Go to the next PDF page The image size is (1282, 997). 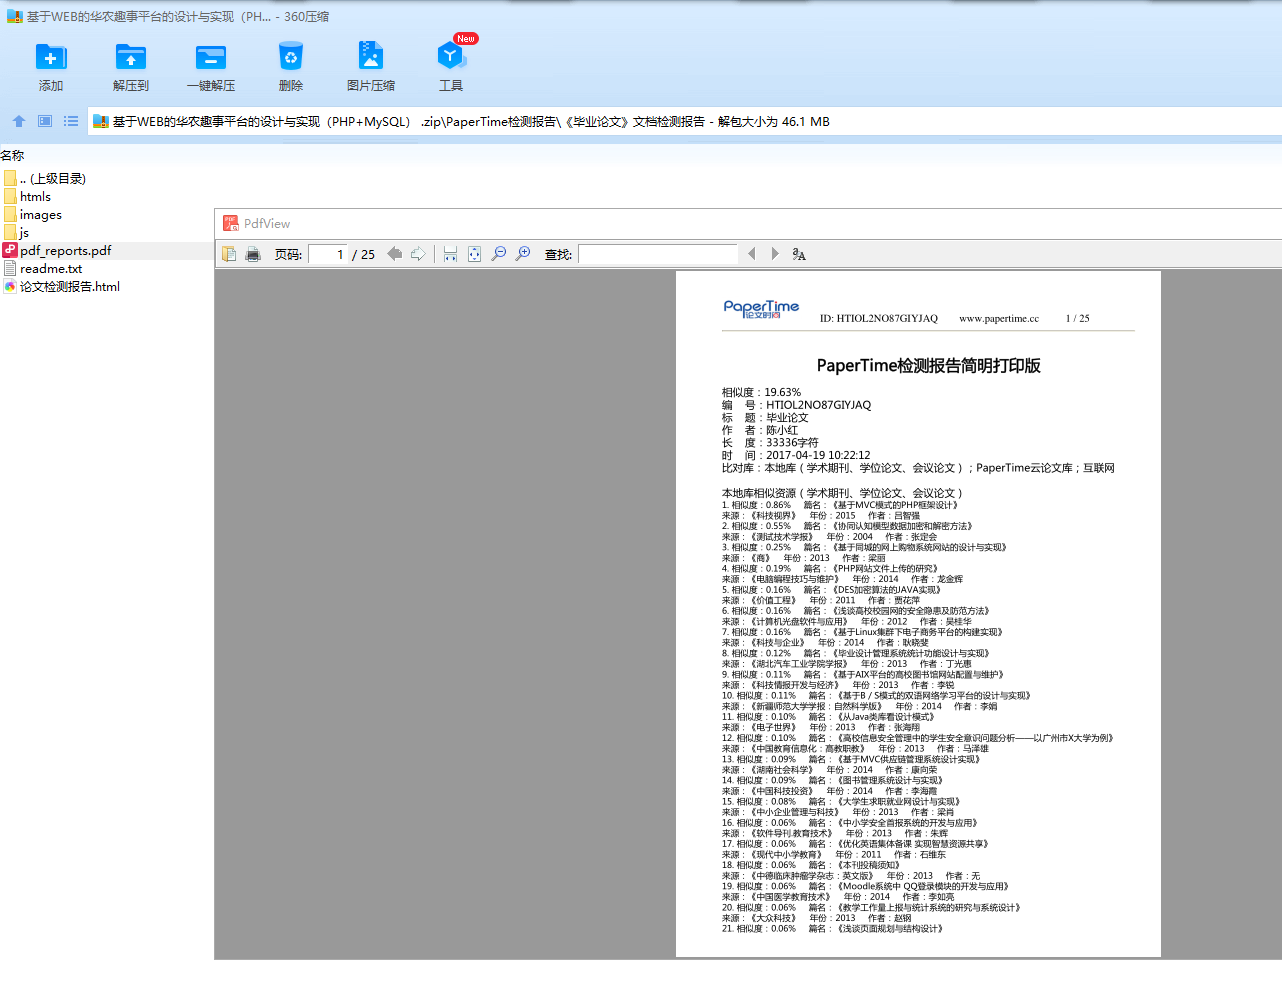pyautogui.click(x=418, y=254)
